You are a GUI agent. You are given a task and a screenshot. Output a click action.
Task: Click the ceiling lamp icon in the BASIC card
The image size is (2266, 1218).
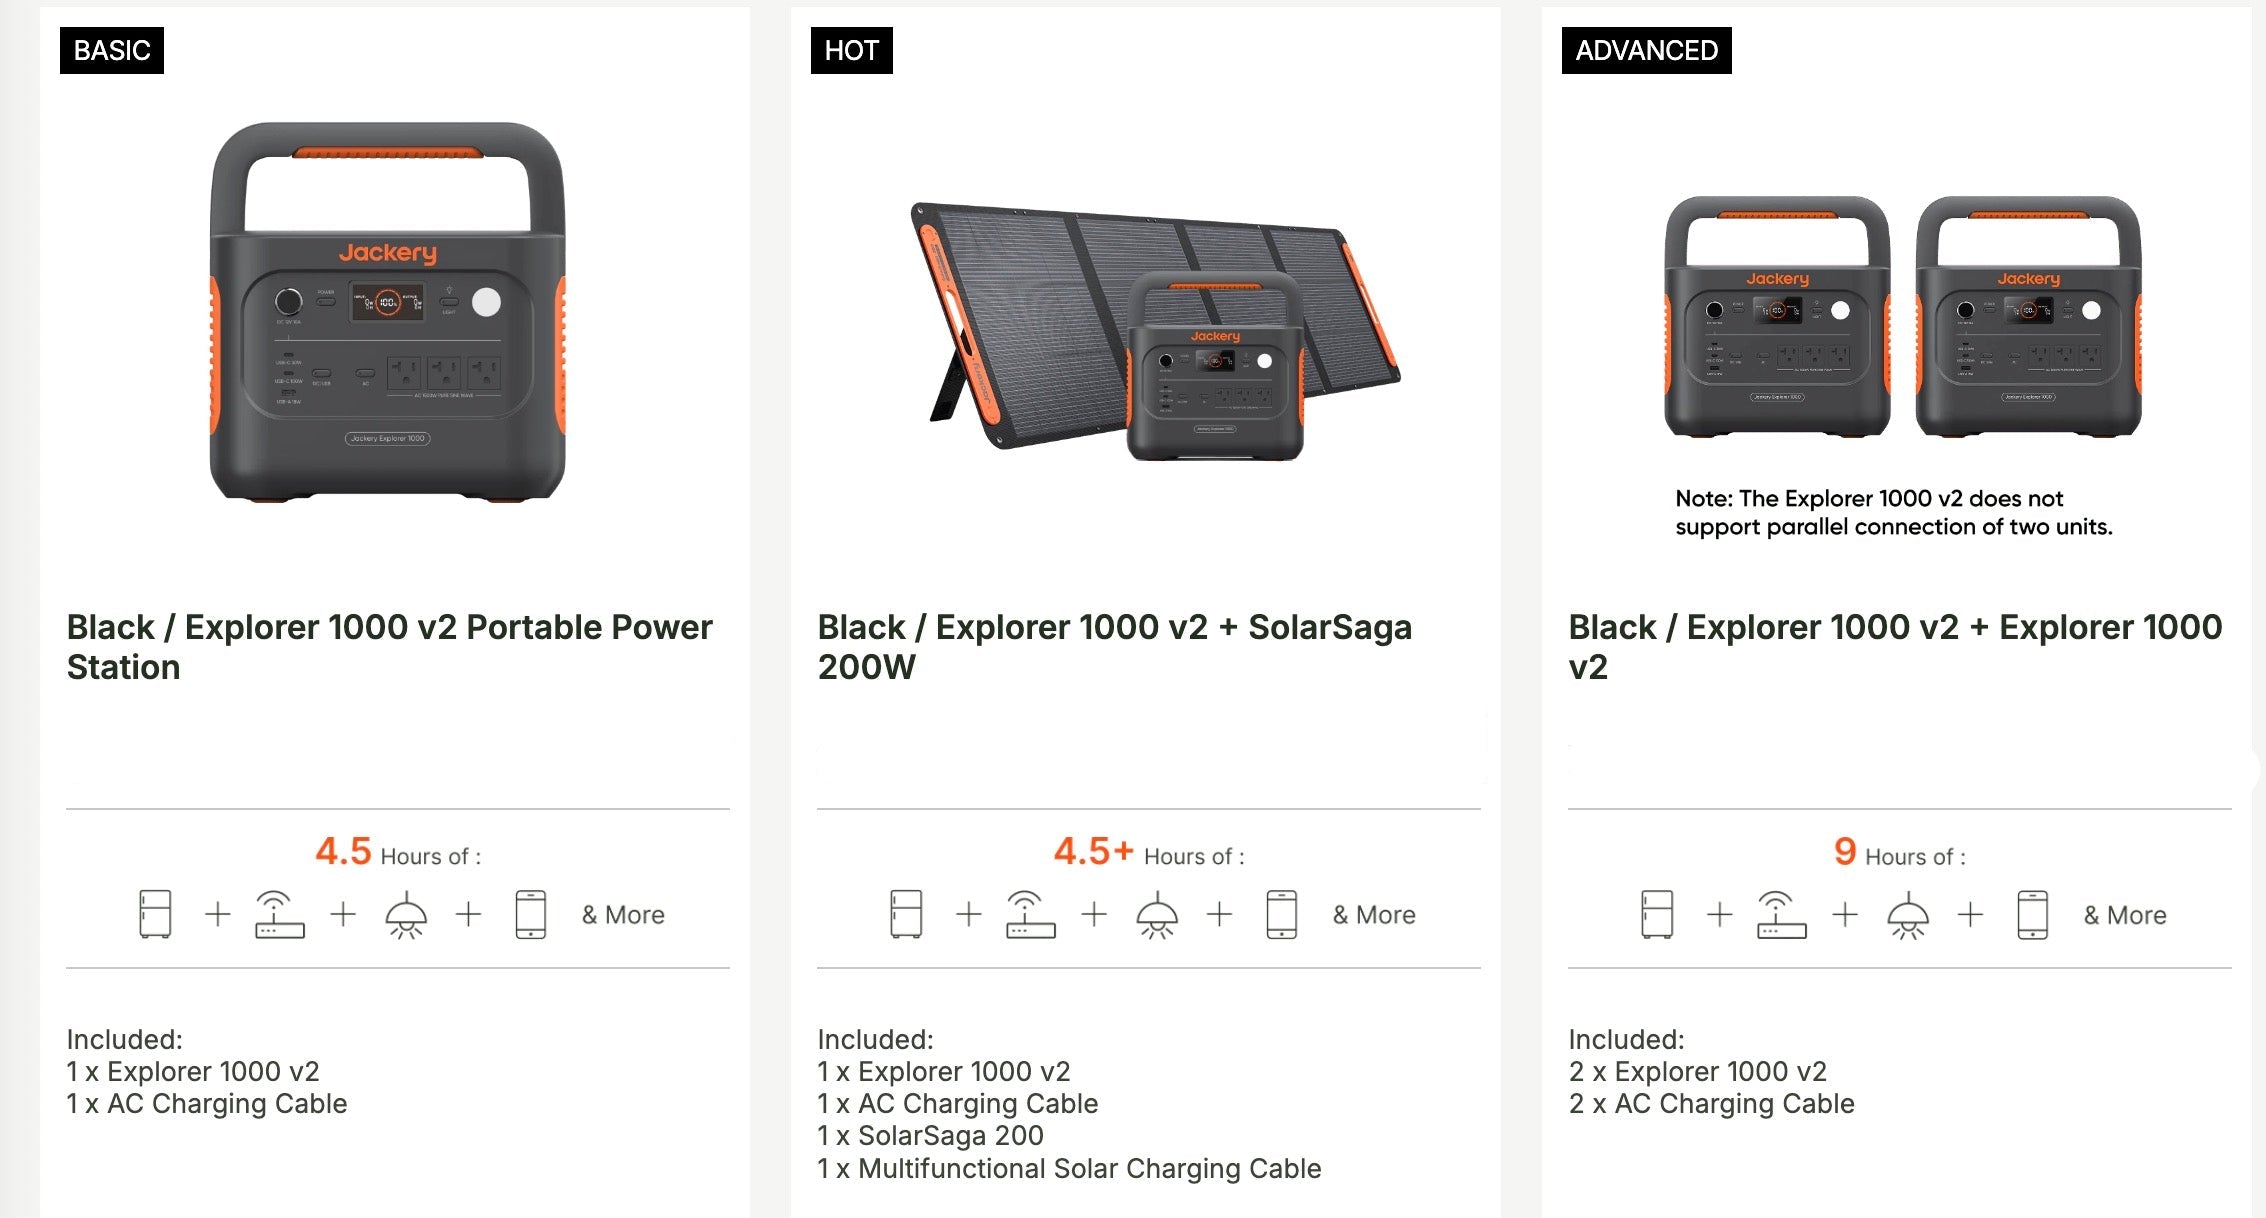pyautogui.click(x=406, y=916)
